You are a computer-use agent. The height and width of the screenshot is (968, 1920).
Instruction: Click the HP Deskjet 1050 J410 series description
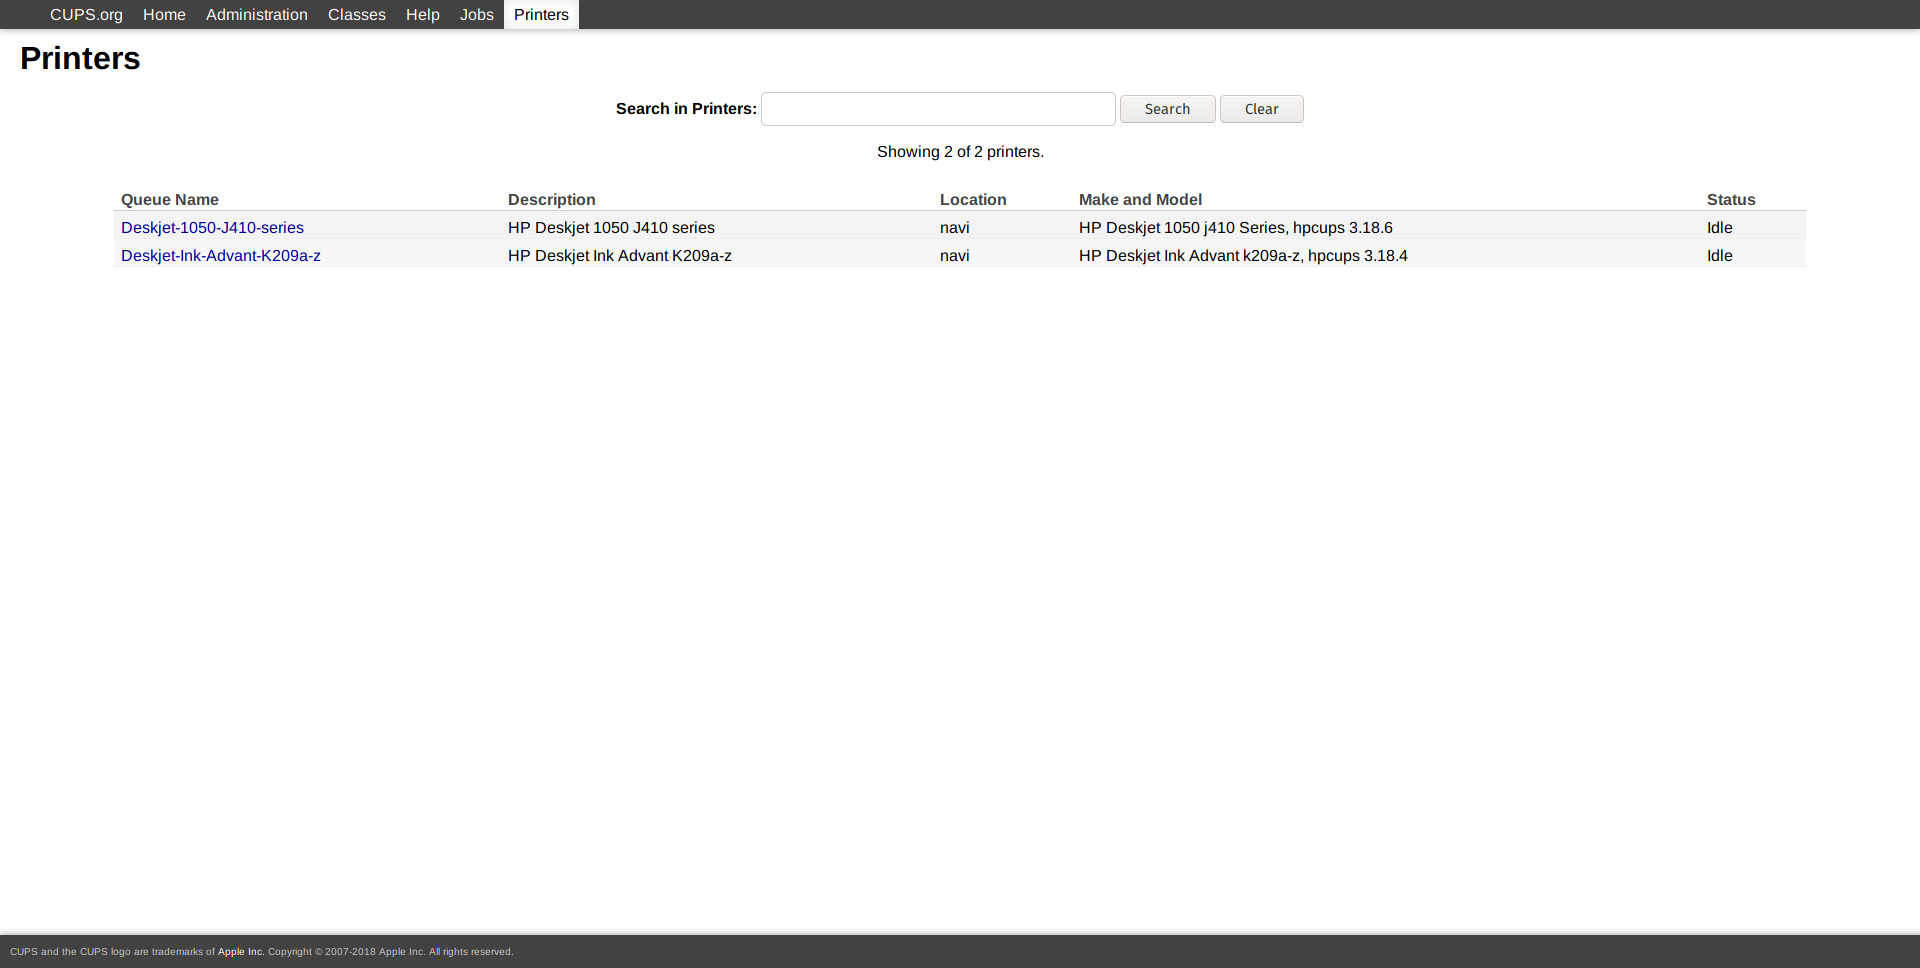coord(611,228)
